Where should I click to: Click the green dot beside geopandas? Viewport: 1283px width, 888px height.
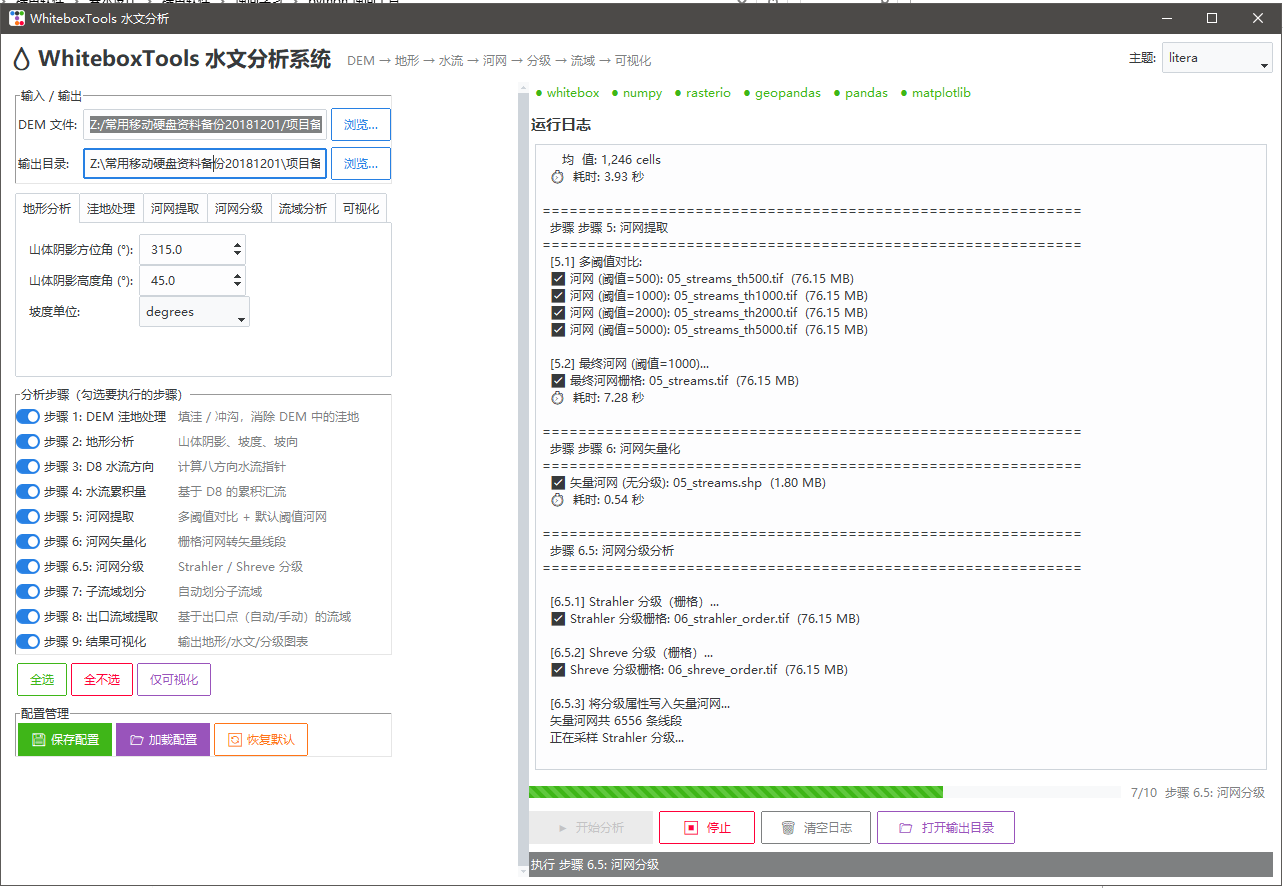coord(747,93)
